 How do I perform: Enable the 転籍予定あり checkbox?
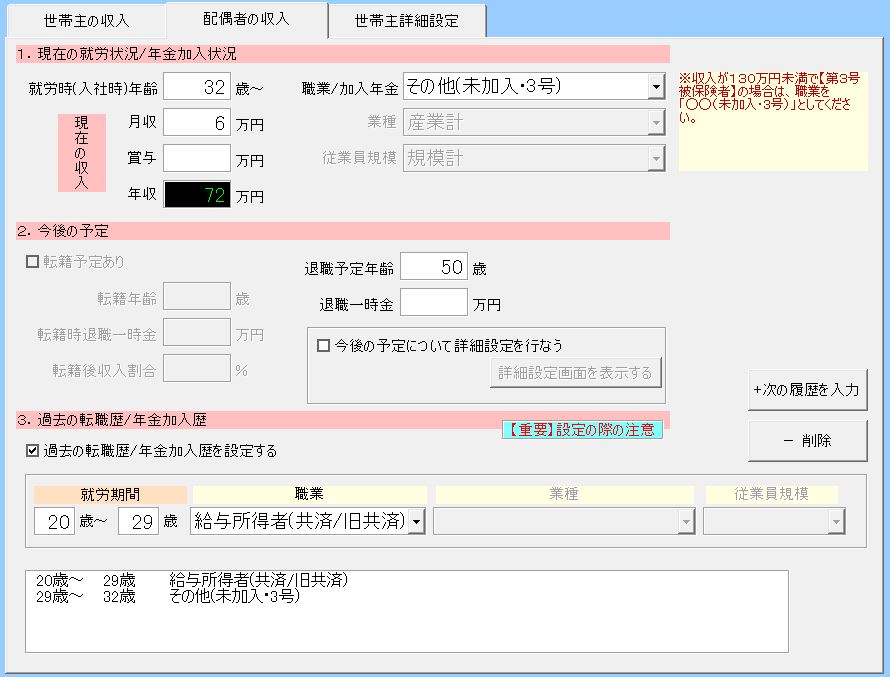click(32, 262)
